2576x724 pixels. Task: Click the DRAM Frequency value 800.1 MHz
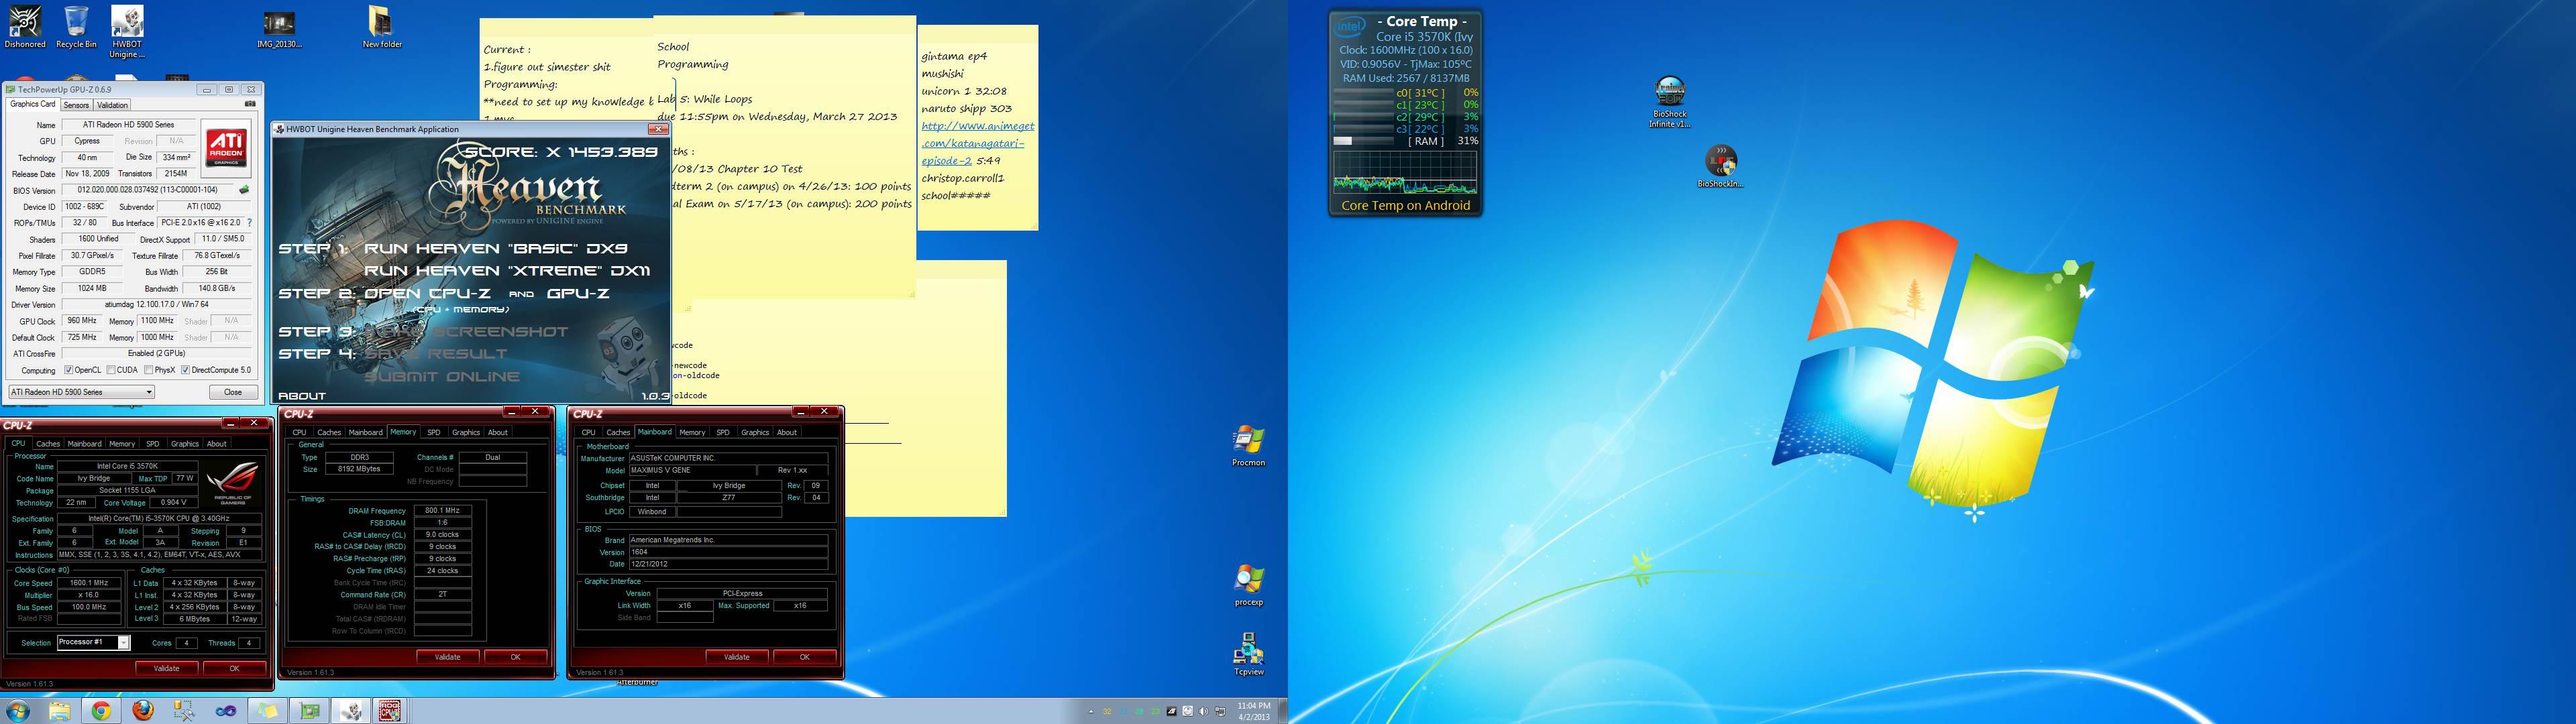click(x=442, y=511)
